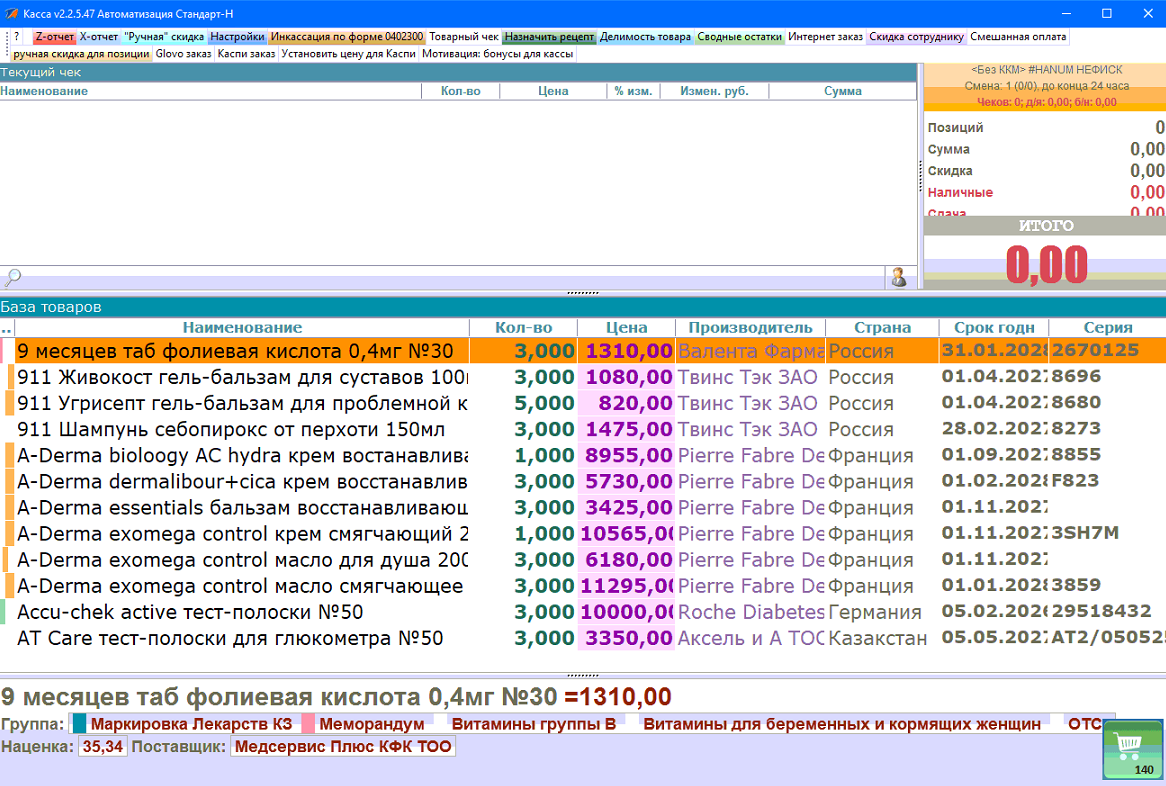Select 911 Угрисепт гель-бальзам row

pyautogui.click(x=583, y=403)
